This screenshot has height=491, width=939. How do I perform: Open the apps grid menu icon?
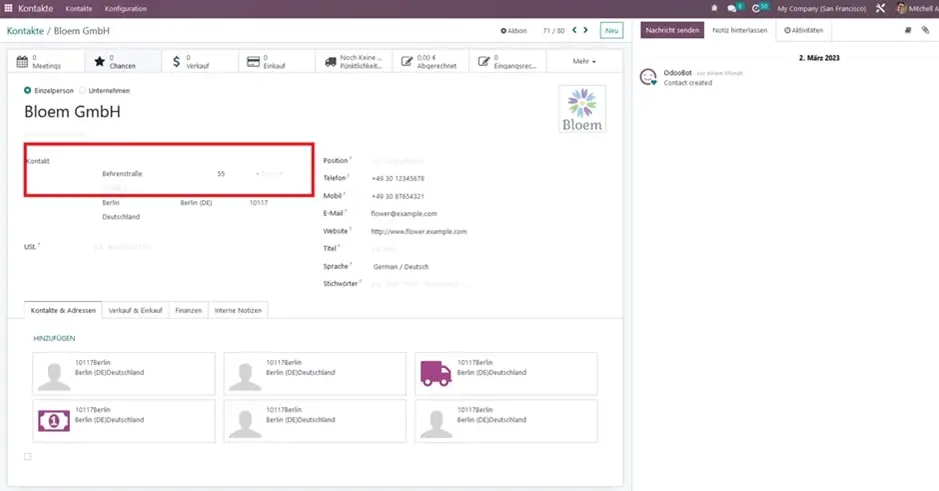point(9,8)
